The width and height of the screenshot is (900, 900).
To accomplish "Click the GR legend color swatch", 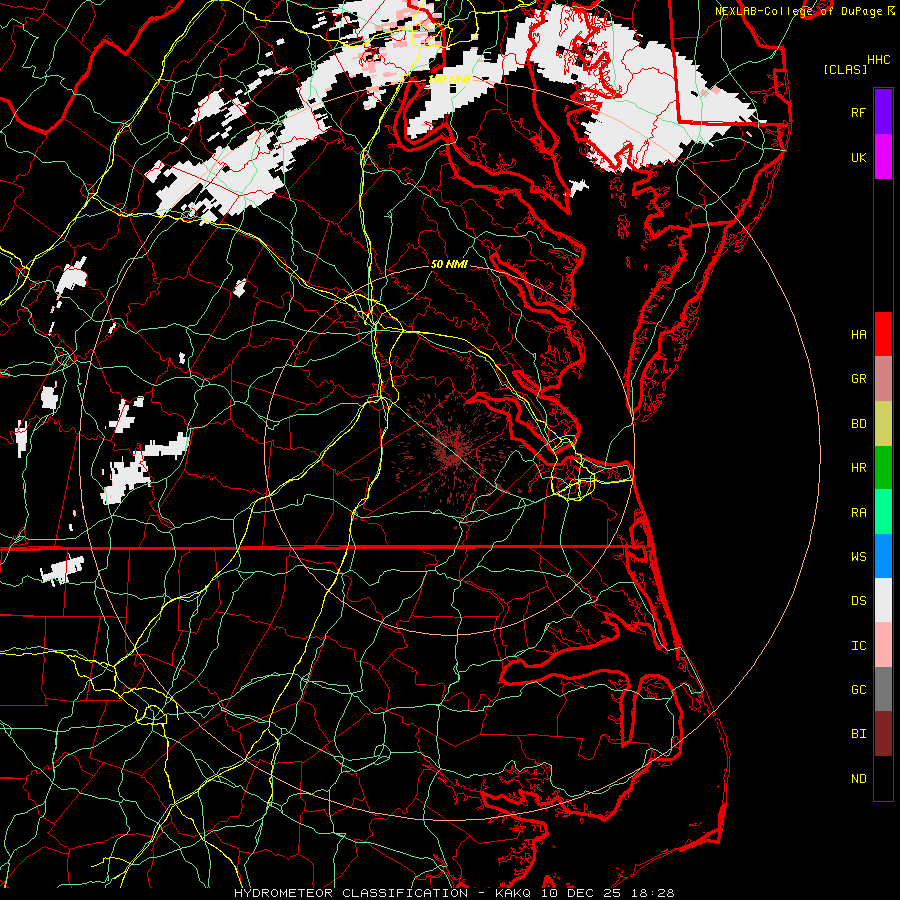I will coord(883,379).
